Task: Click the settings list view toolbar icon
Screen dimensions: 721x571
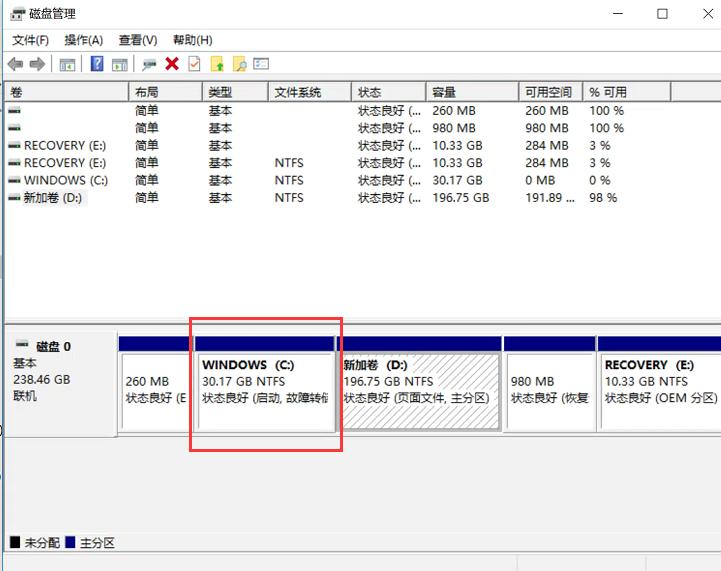Action: (x=261, y=63)
